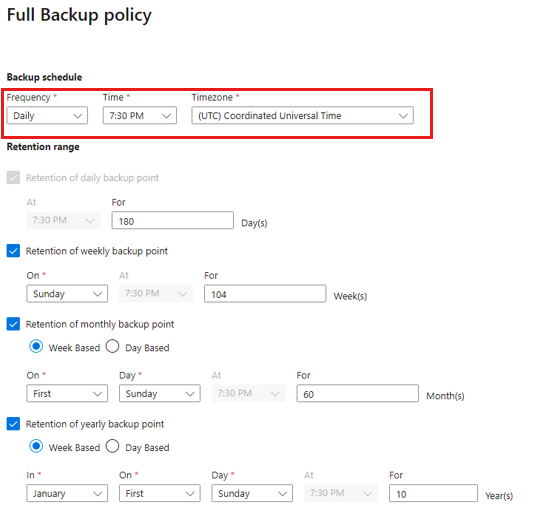Click the daily retention Day(s) field with 180
545x506 pixels.
click(172, 220)
